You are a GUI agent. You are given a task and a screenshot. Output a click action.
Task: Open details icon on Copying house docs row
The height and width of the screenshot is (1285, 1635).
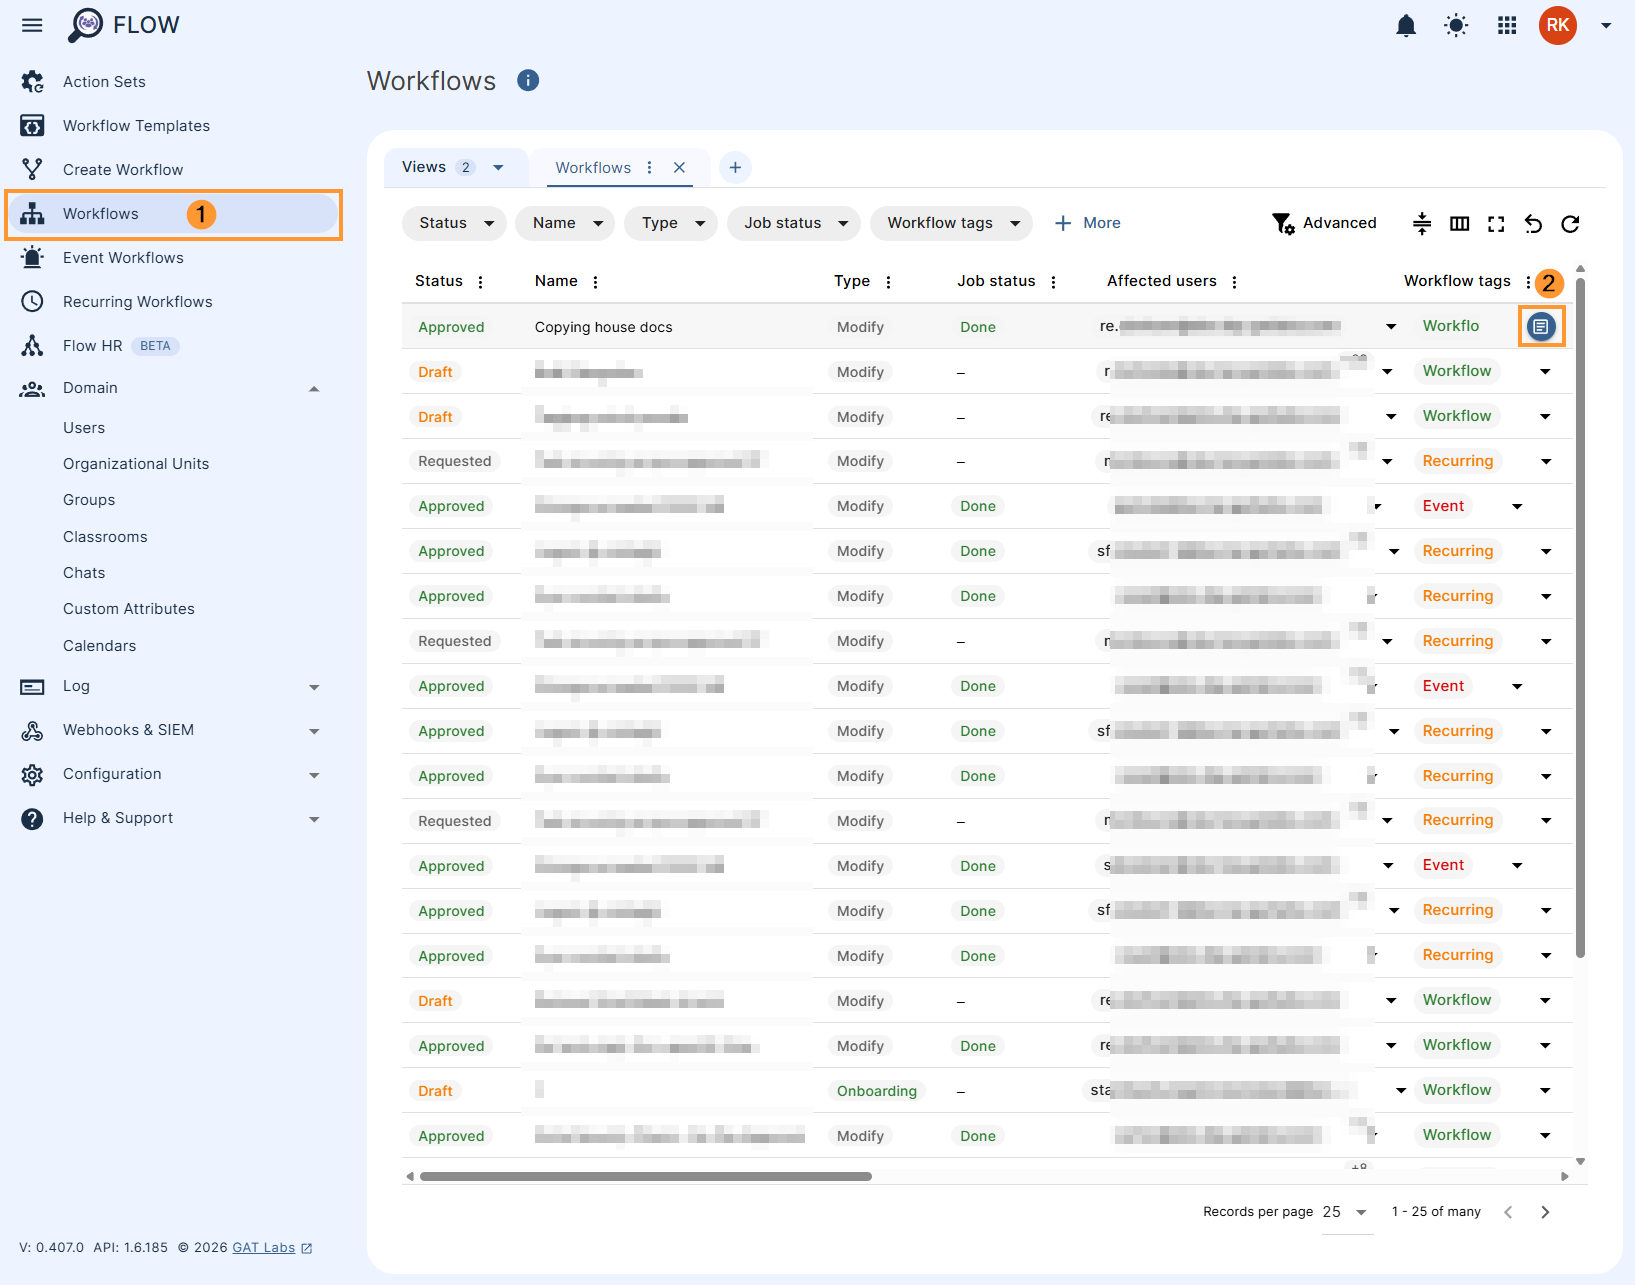[1541, 326]
